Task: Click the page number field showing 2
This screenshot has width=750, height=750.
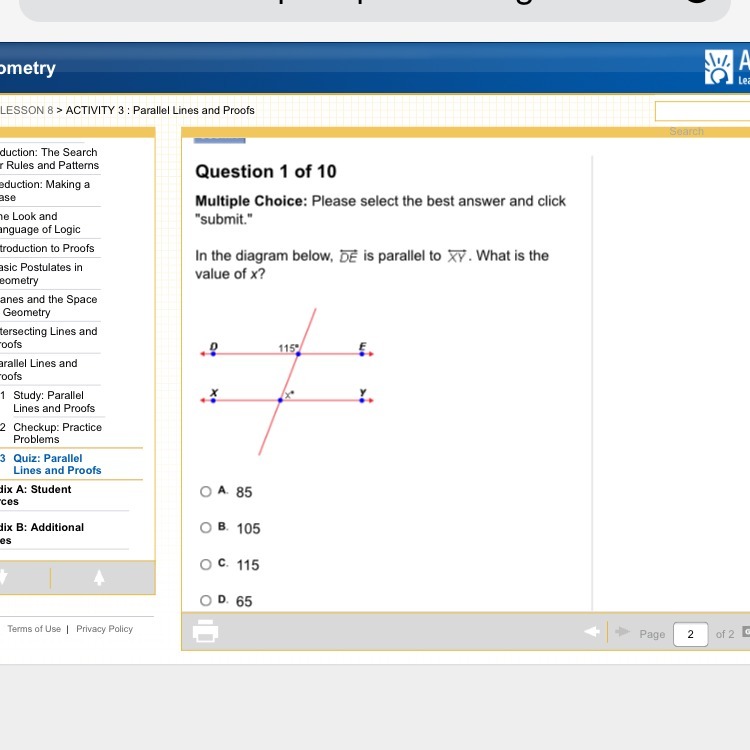Action: tap(690, 634)
